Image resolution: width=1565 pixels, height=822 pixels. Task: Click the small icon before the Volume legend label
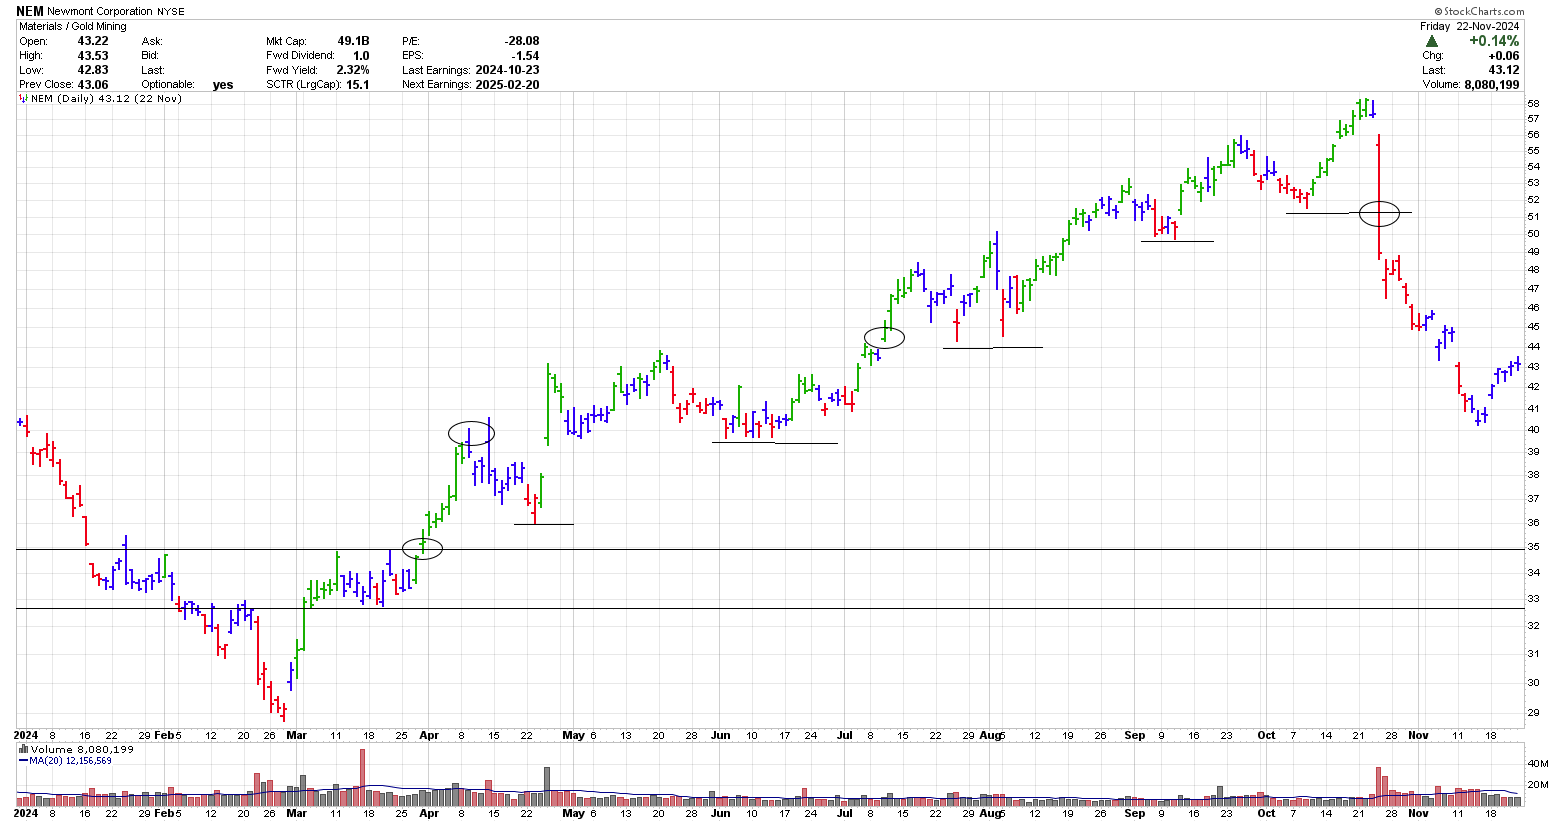tap(24, 749)
